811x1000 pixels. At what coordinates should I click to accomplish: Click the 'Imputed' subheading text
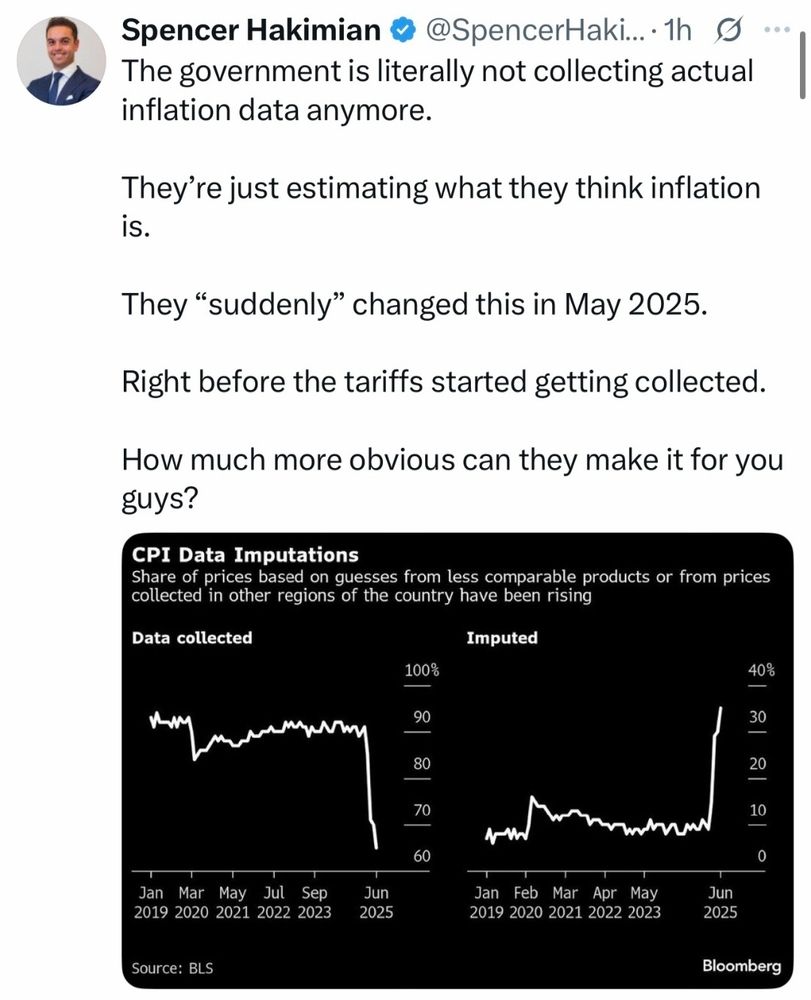[502, 638]
